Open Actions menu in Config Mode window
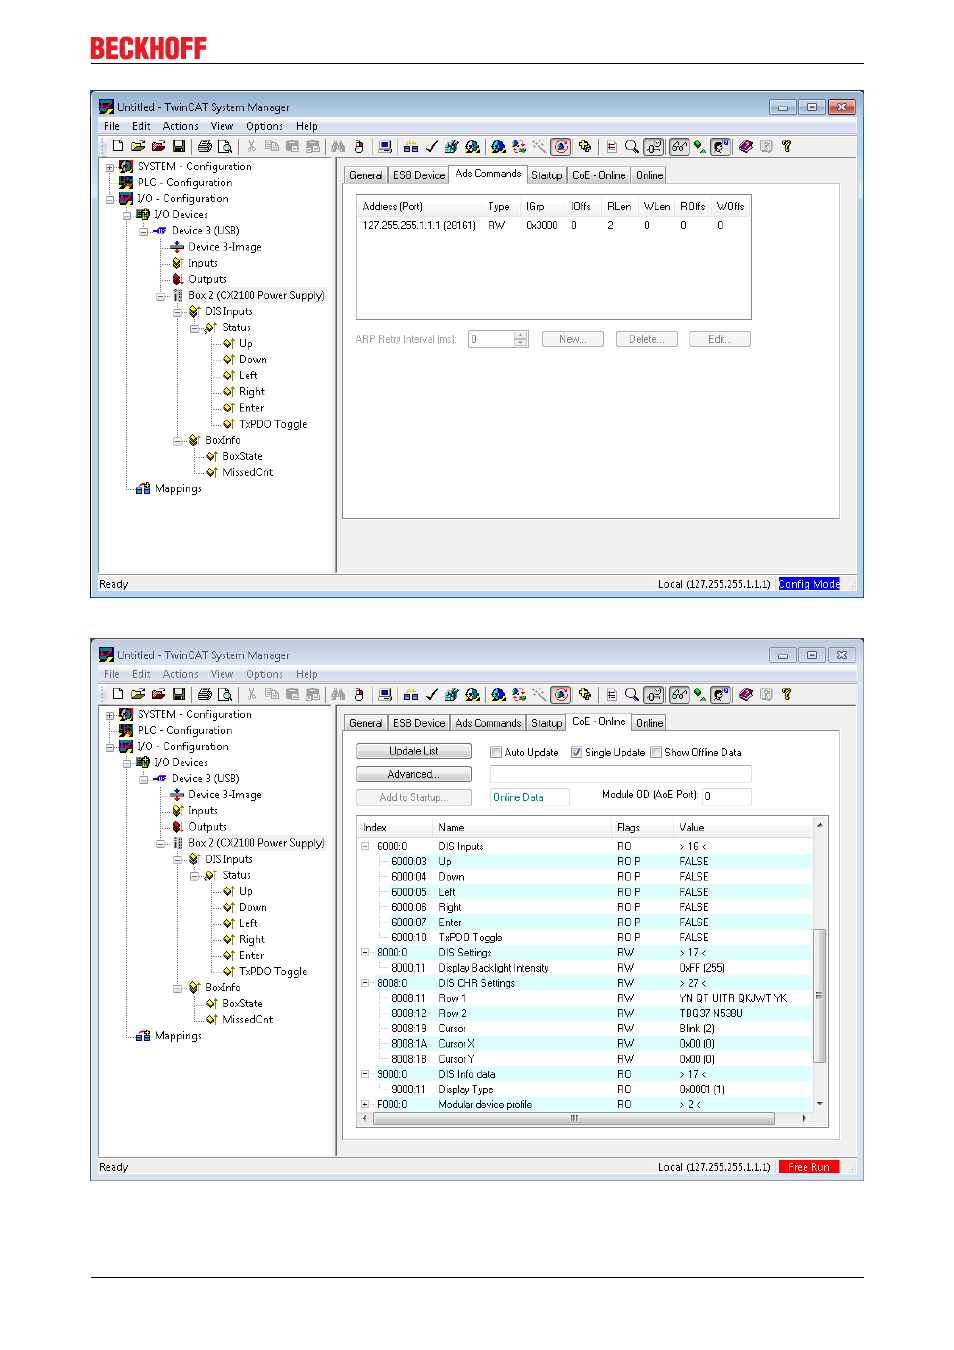This screenshot has width=954, height=1350. point(181,127)
